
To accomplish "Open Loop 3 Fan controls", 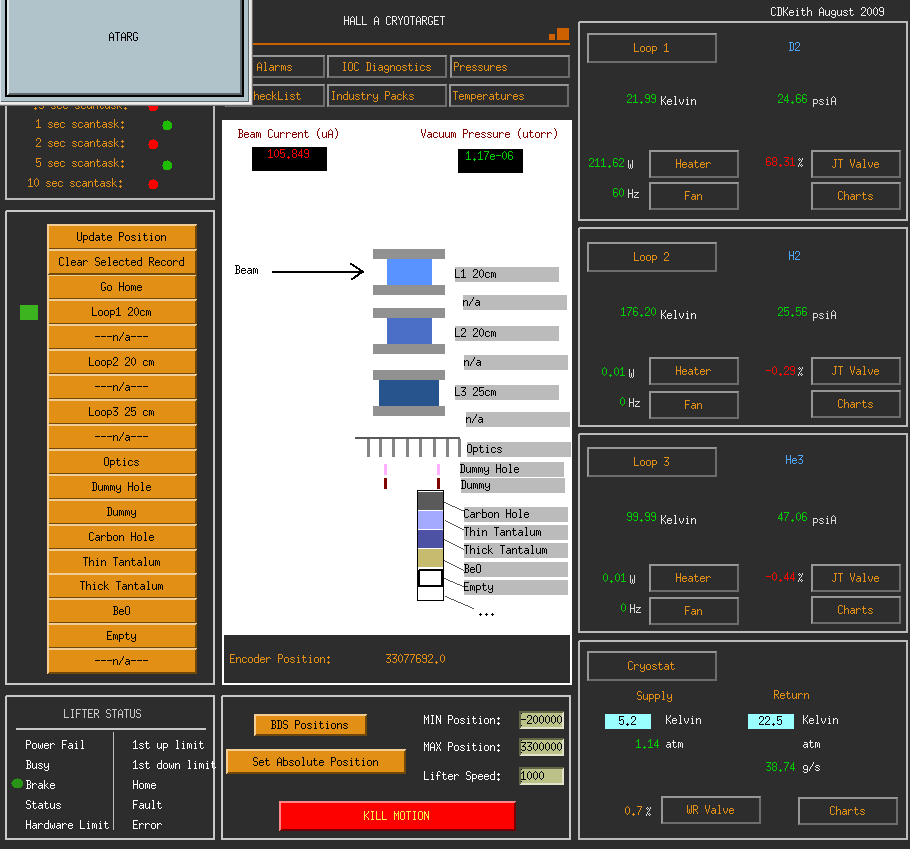I will tap(694, 610).
